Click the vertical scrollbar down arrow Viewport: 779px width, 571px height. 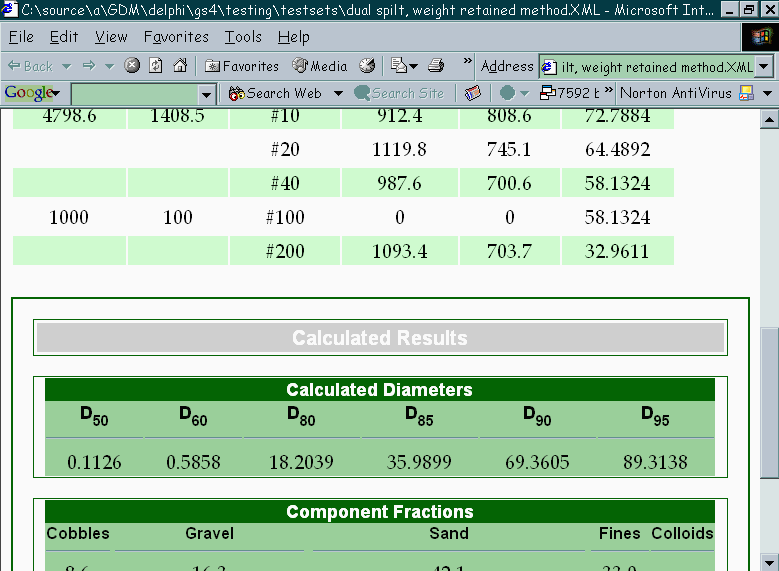769,561
